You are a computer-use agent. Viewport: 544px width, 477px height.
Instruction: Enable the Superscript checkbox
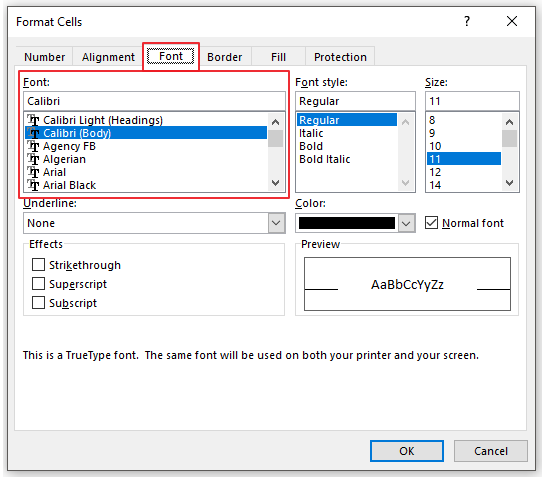[38, 283]
